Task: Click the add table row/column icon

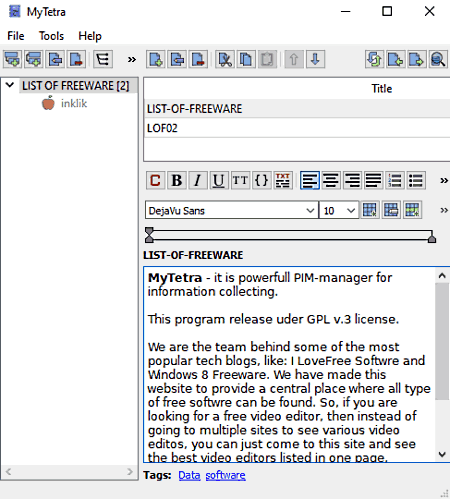Action: 413,210
